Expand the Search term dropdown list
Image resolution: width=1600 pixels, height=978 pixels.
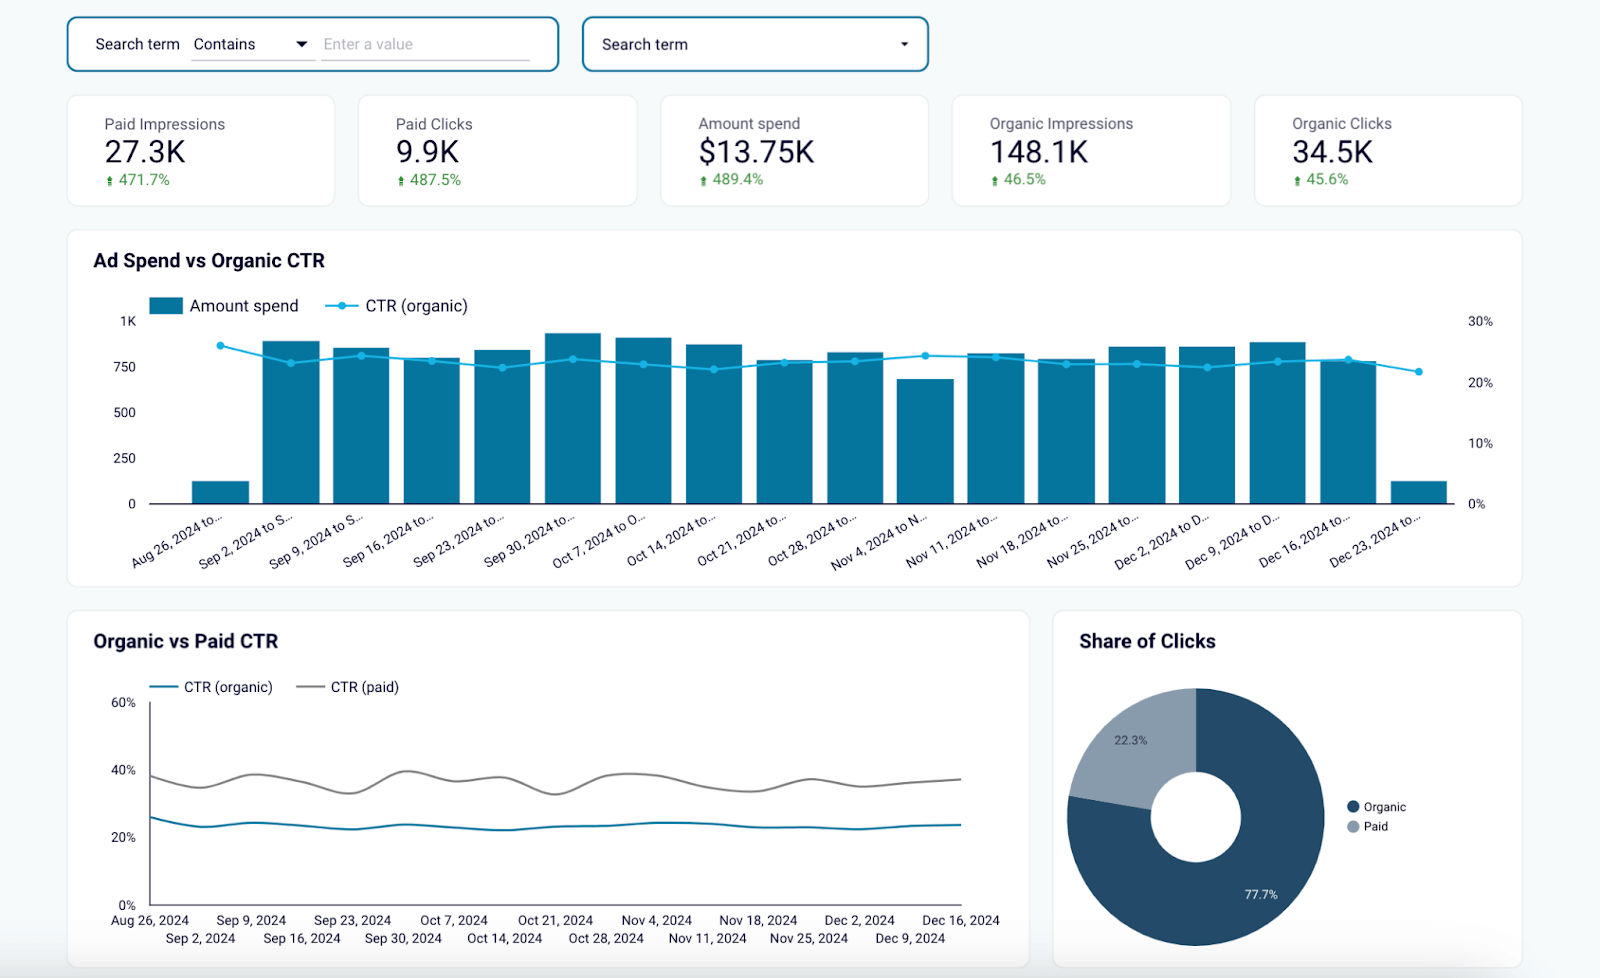coord(755,44)
